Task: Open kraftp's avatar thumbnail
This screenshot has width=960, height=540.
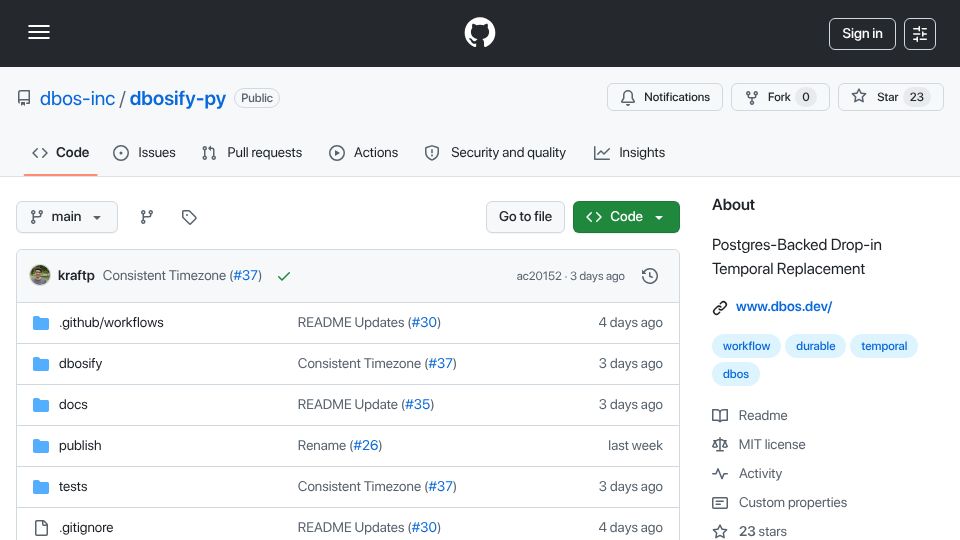Action: [40, 276]
